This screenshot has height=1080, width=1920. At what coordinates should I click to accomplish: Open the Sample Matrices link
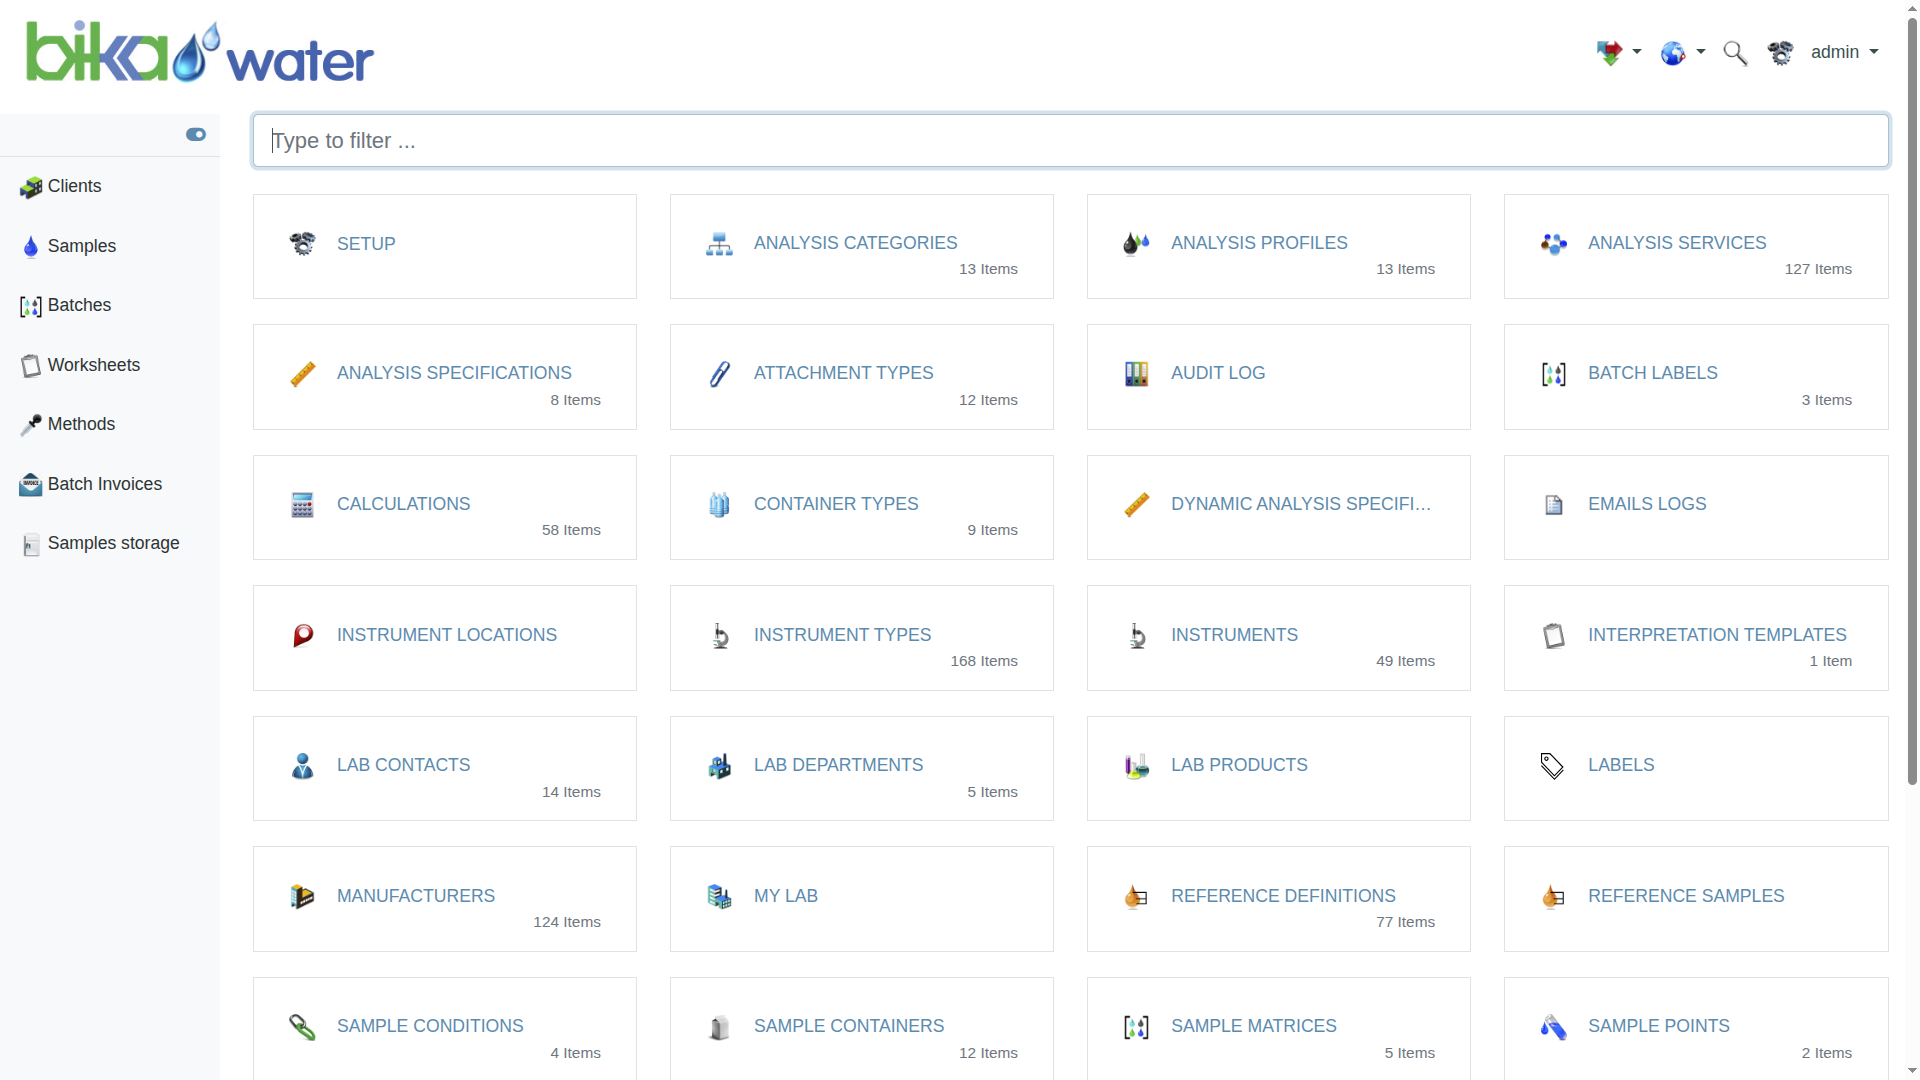[x=1253, y=1026]
